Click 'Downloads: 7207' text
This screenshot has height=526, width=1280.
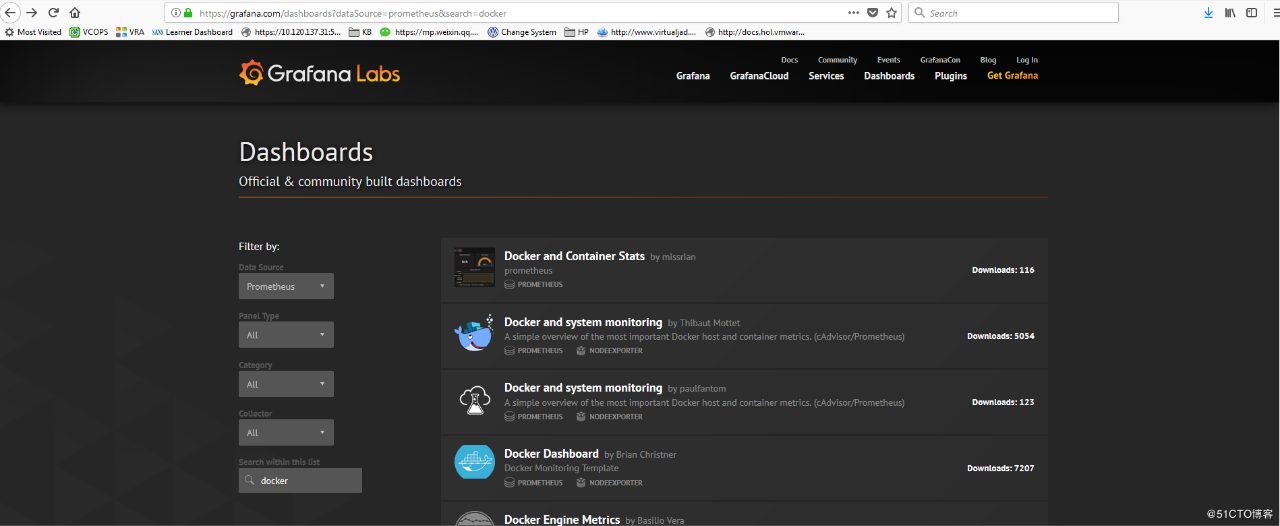point(1000,468)
